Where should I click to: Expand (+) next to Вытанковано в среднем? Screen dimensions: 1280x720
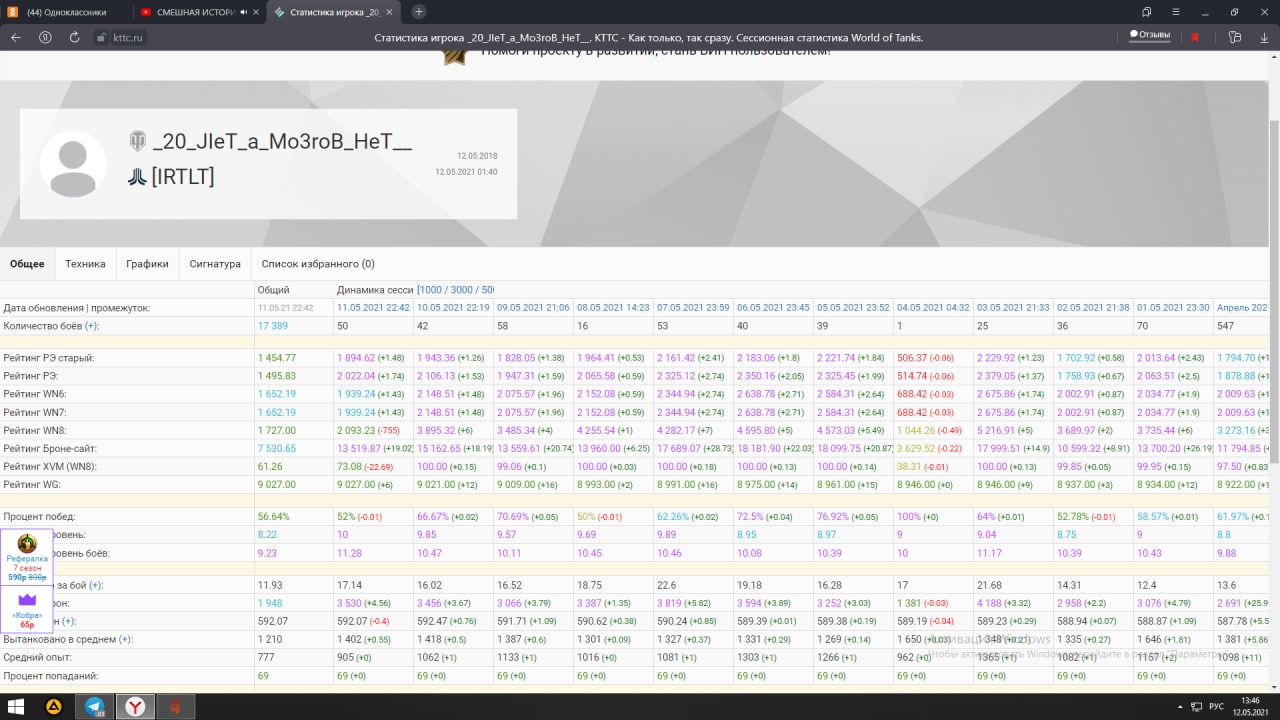pyautogui.click(x=126, y=639)
